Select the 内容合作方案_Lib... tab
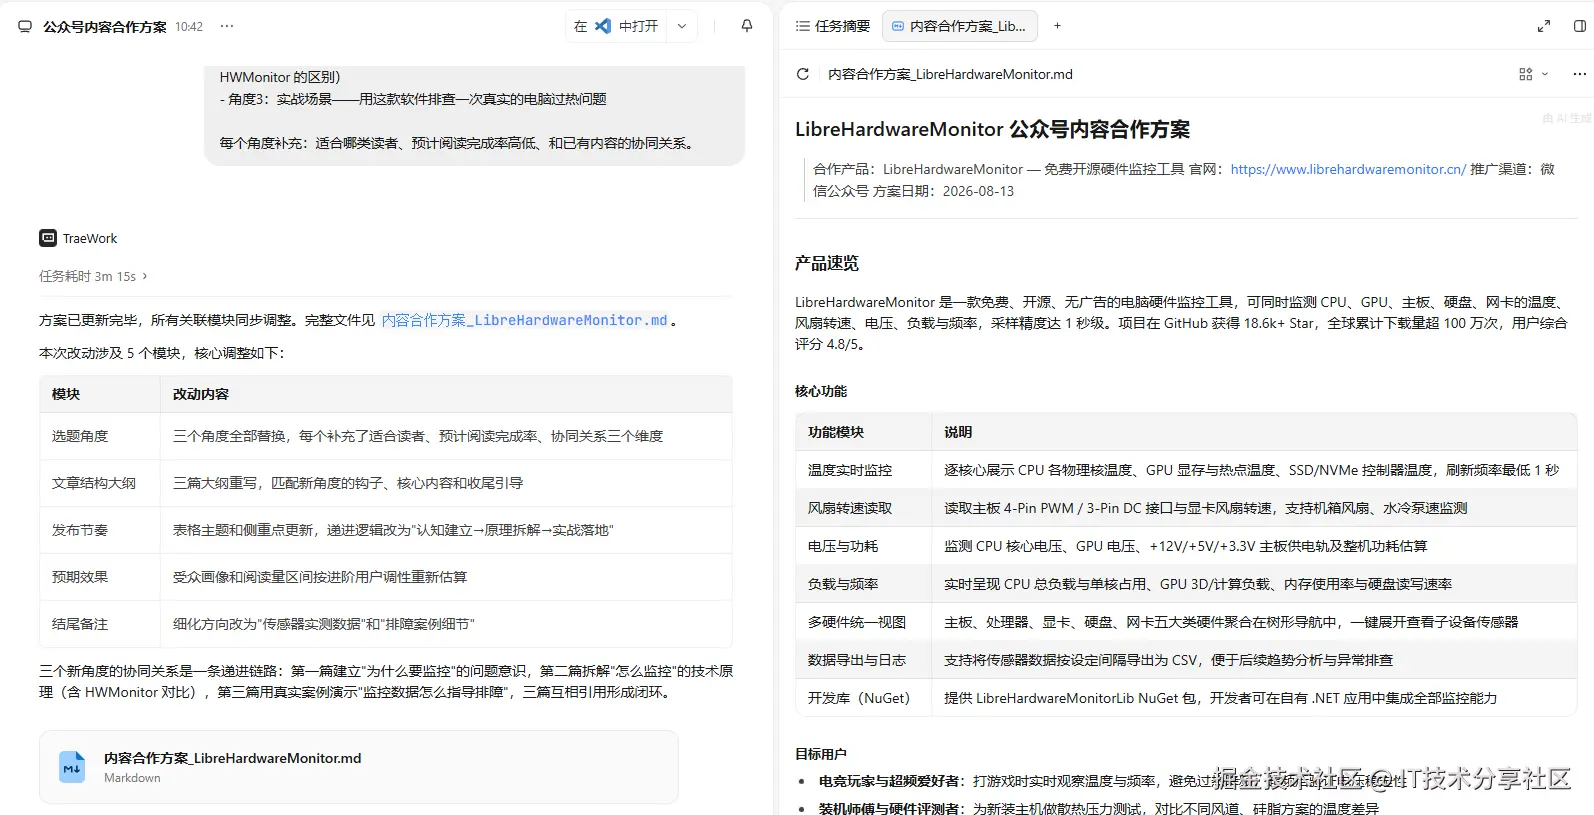1594x815 pixels. coord(960,26)
